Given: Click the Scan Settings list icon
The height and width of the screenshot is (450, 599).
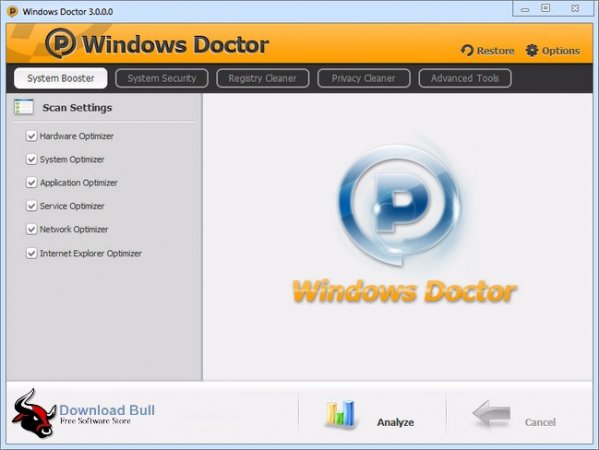Looking at the screenshot, I should [24, 107].
